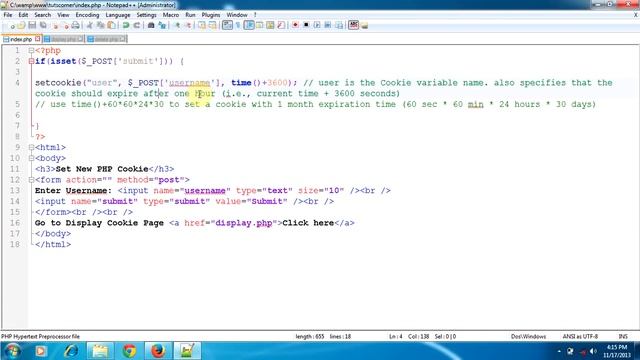Close the index.php tab
Screen dimensions: 640x360
click(38, 39)
